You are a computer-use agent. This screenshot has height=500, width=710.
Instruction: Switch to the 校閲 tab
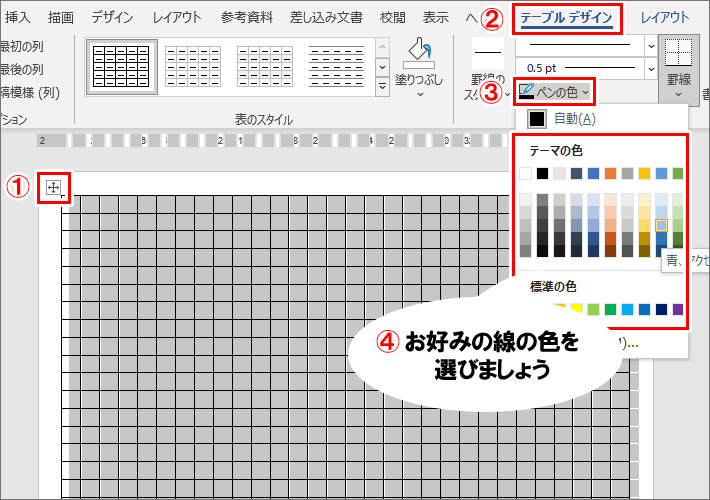click(393, 17)
